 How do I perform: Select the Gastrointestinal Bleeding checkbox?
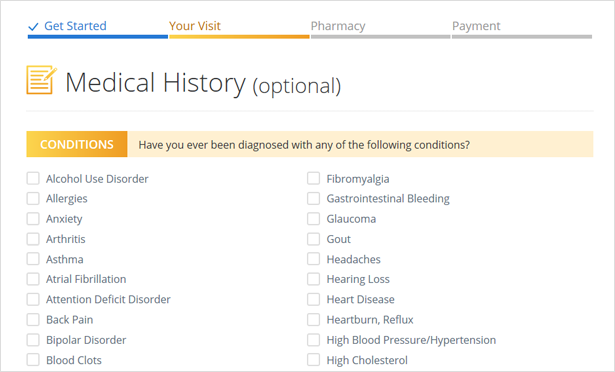(313, 198)
